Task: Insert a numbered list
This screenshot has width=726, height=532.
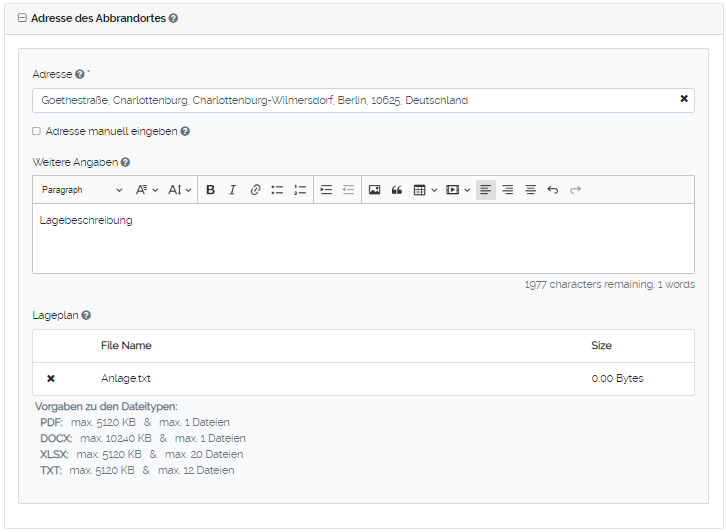Action: point(300,190)
